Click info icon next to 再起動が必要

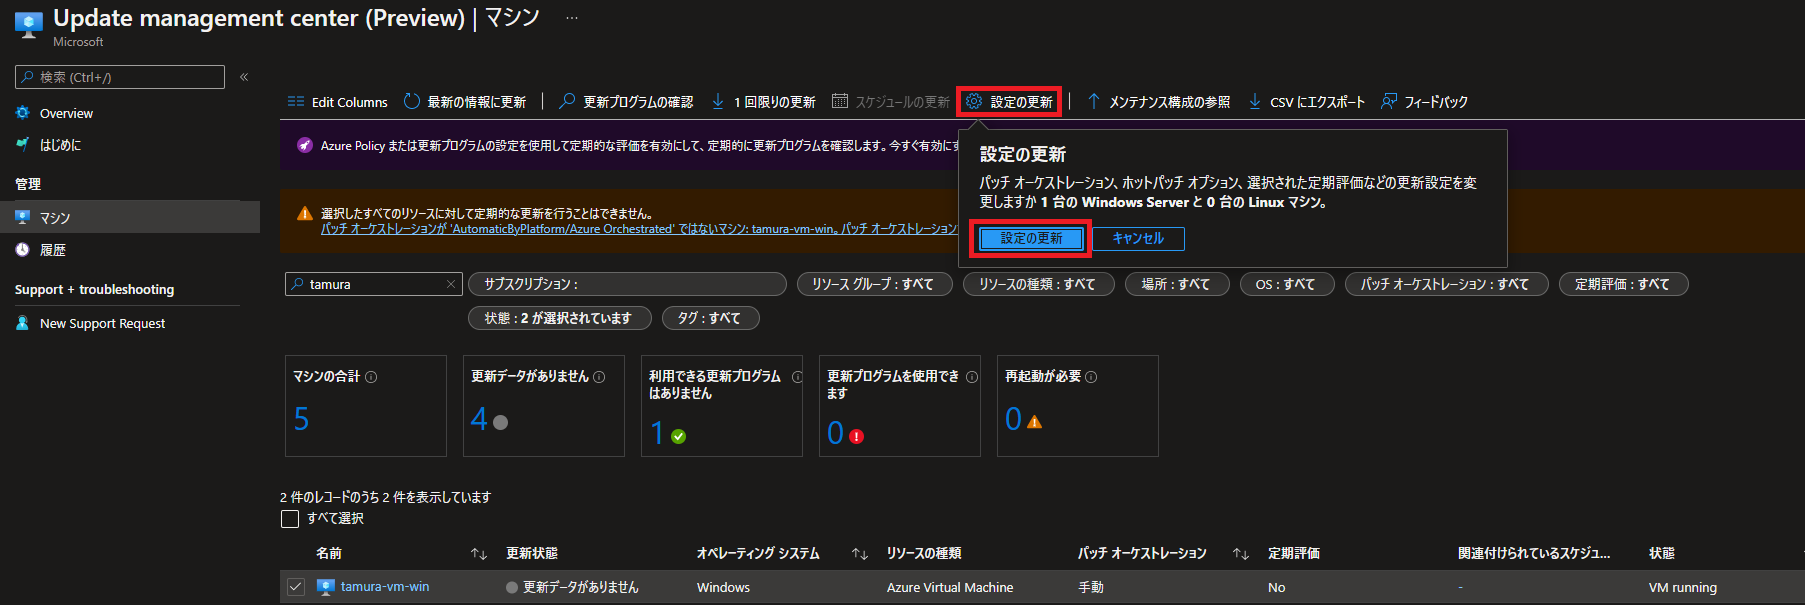1091,377
